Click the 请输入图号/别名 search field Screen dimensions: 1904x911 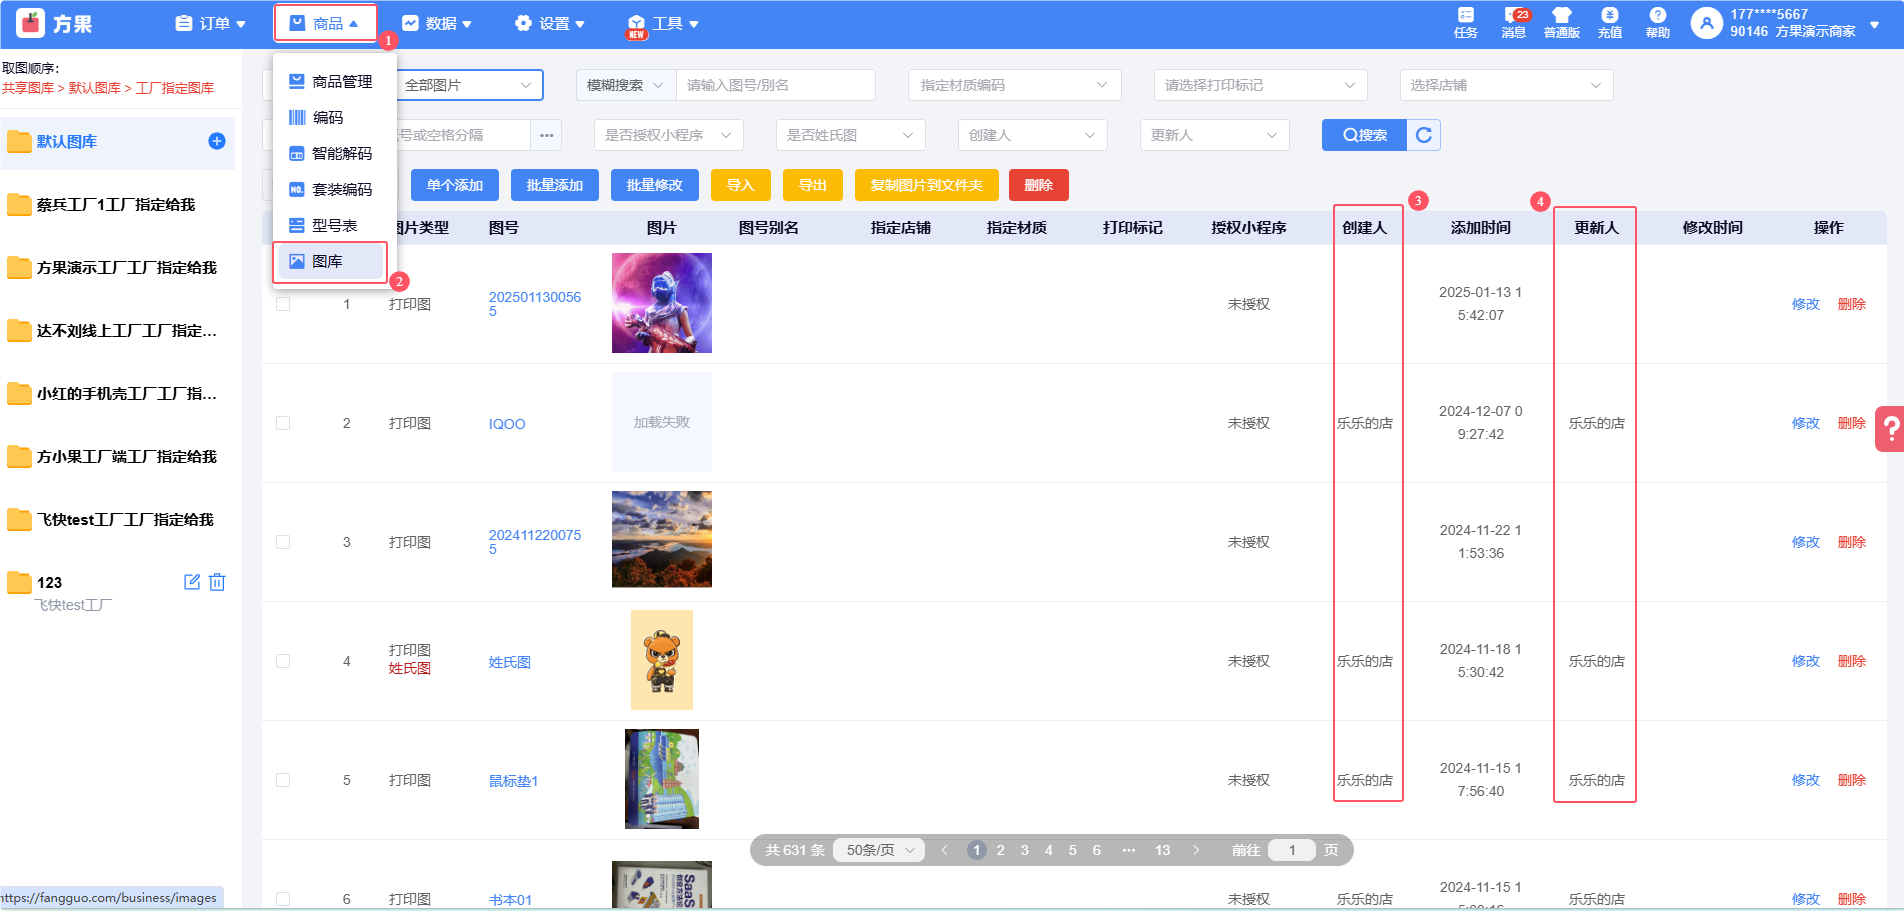[x=775, y=85]
